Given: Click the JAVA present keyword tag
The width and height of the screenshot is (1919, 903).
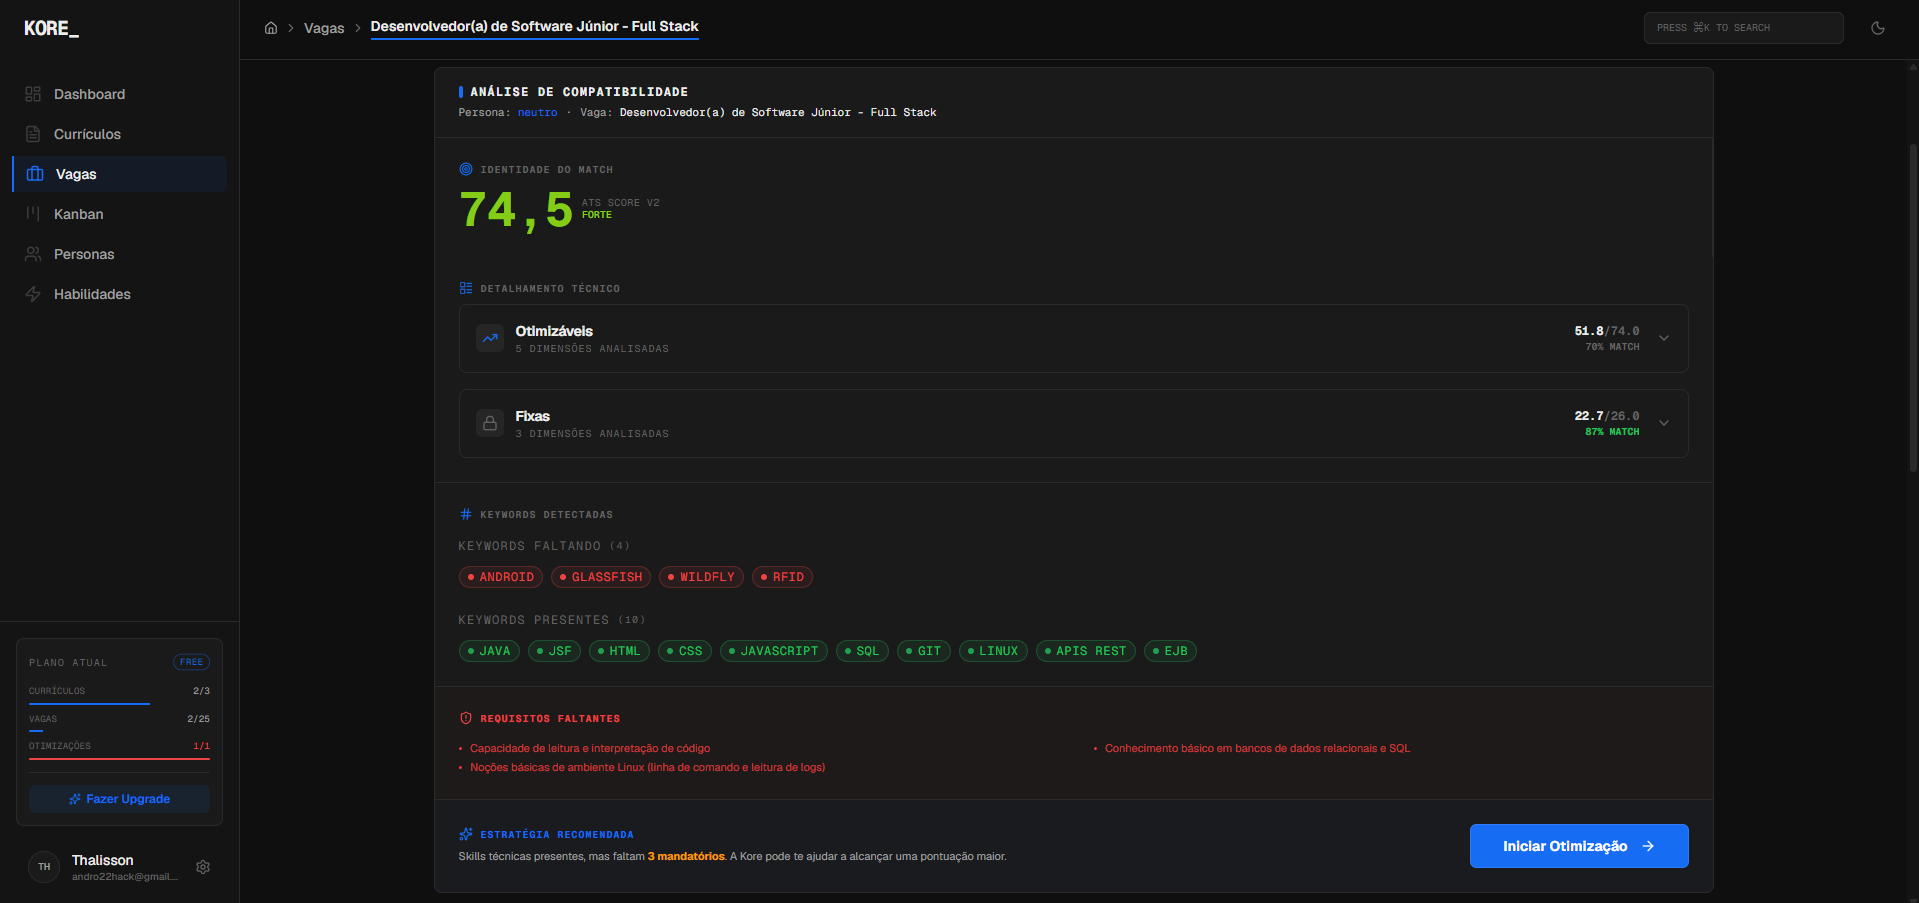Looking at the screenshot, I should [489, 651].
